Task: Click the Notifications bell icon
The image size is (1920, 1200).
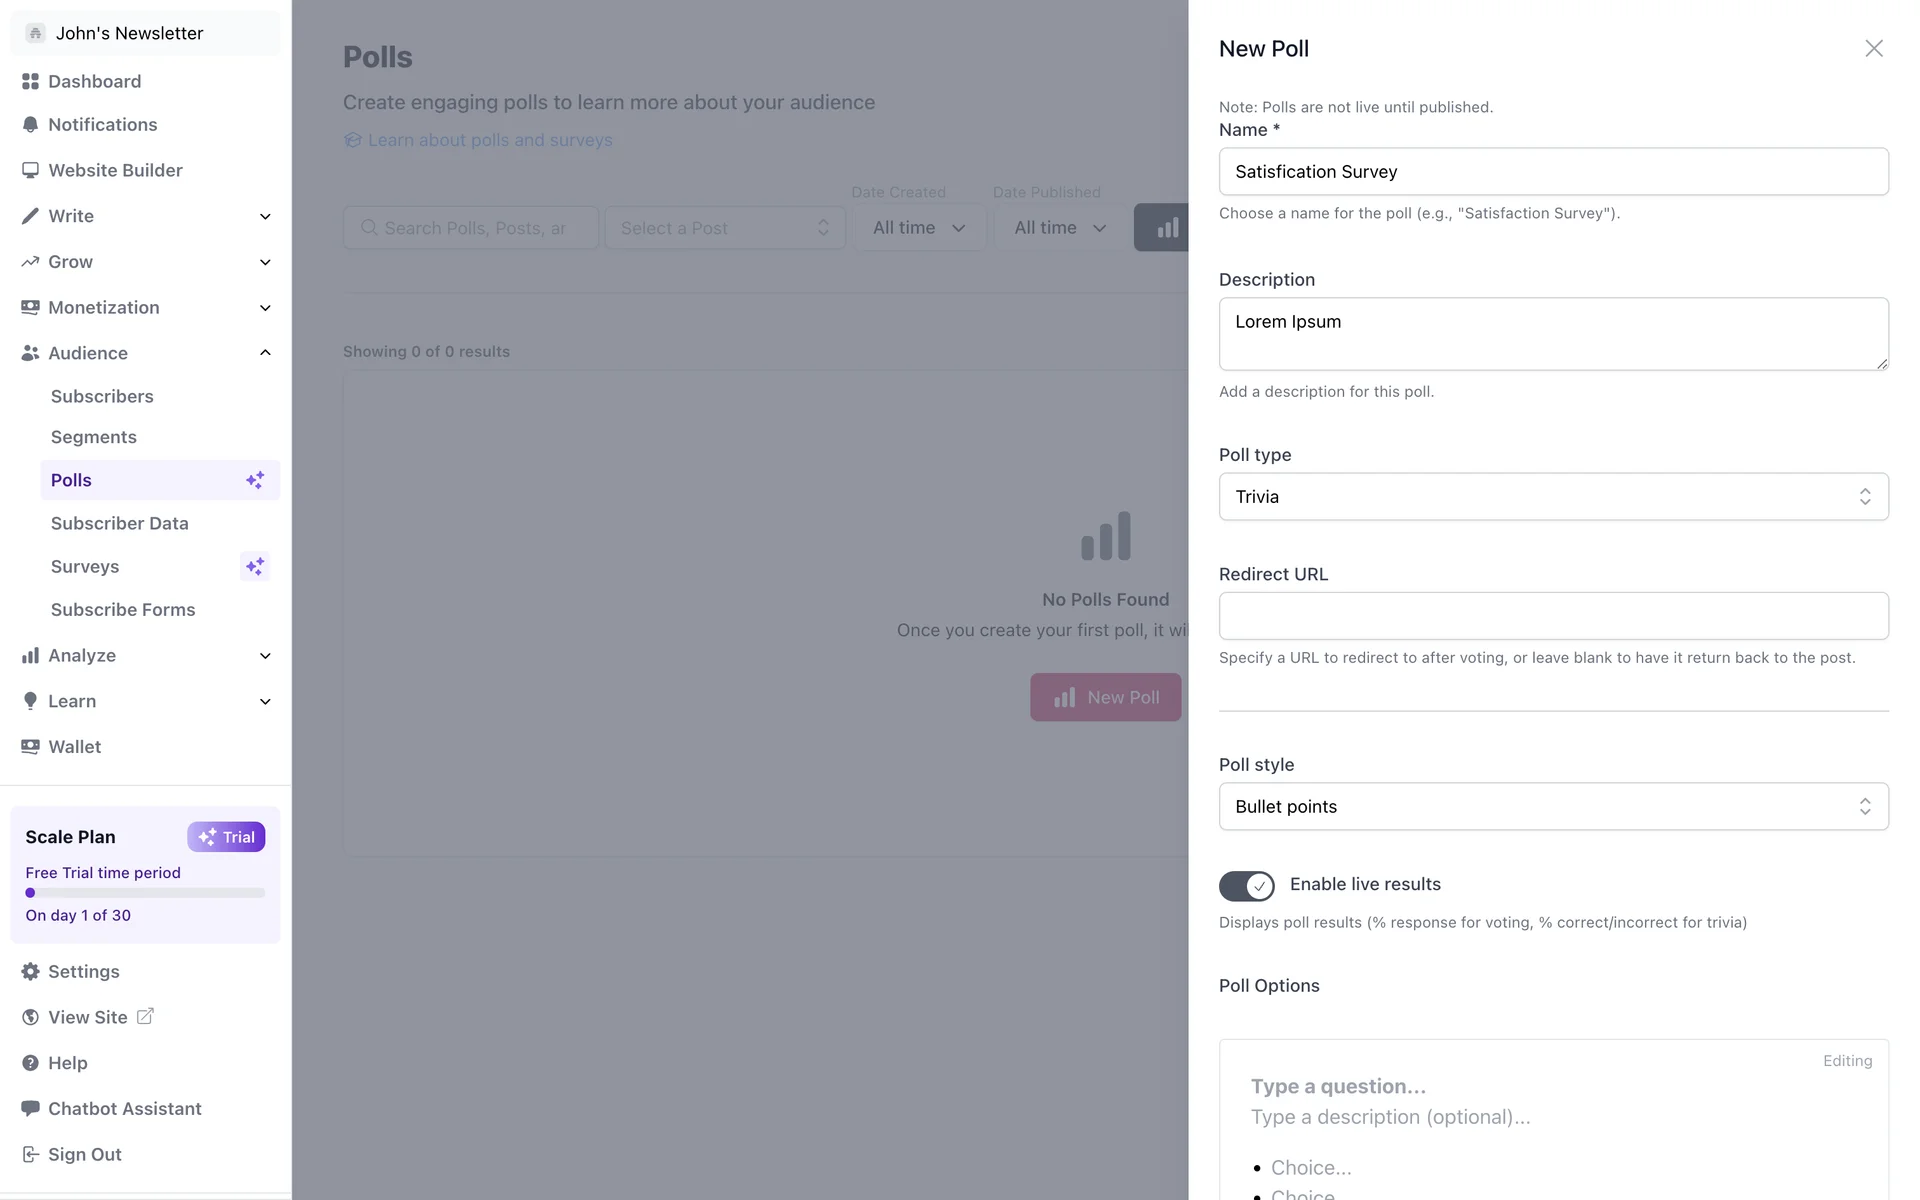Action: 30,125
